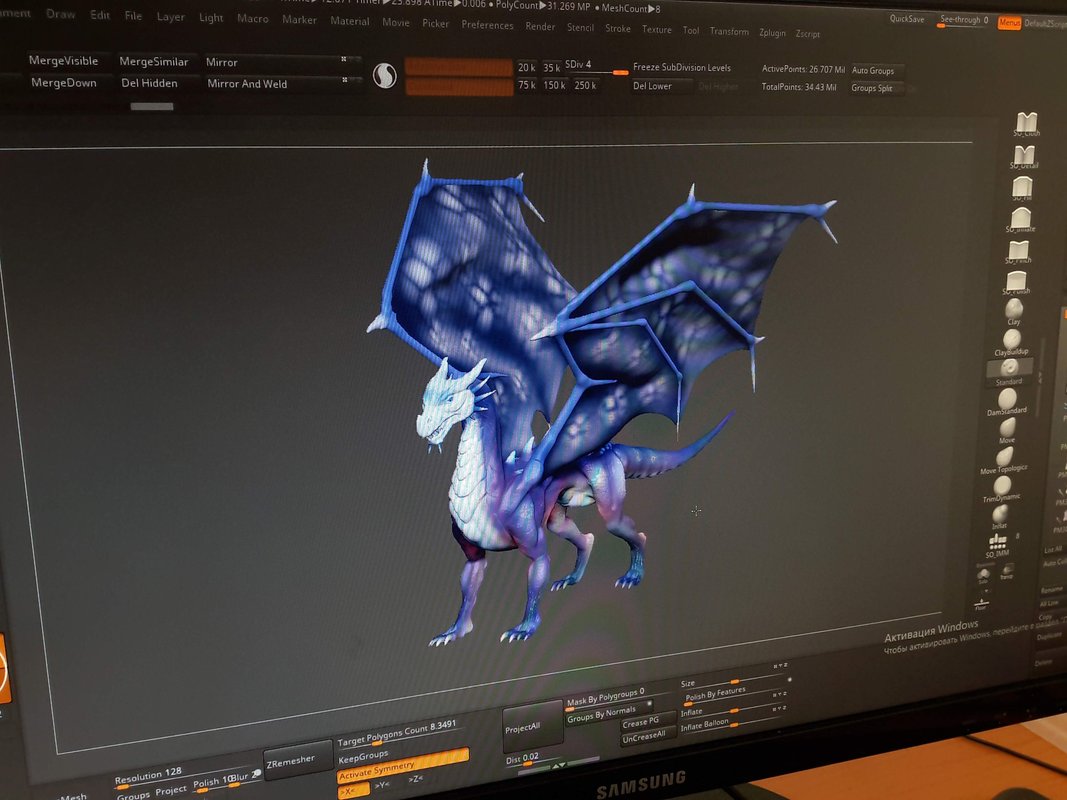1067x800 pixels.
Task: Select the SO_Cloth brush icon
Action: [1026, 124]
